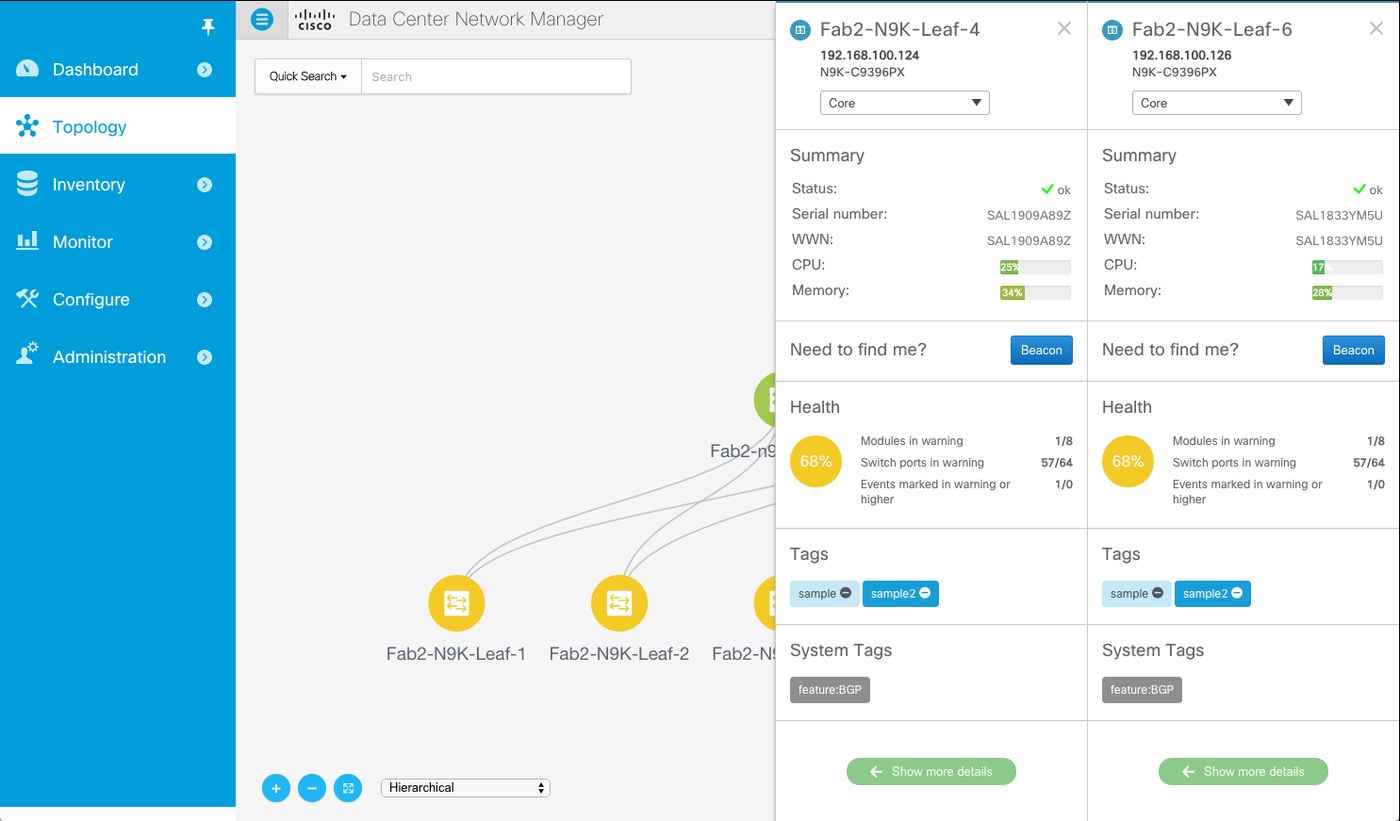
Task: Close the Fab2-N9K-Leaf-4 panel
Action: [x=1064, y=29]
